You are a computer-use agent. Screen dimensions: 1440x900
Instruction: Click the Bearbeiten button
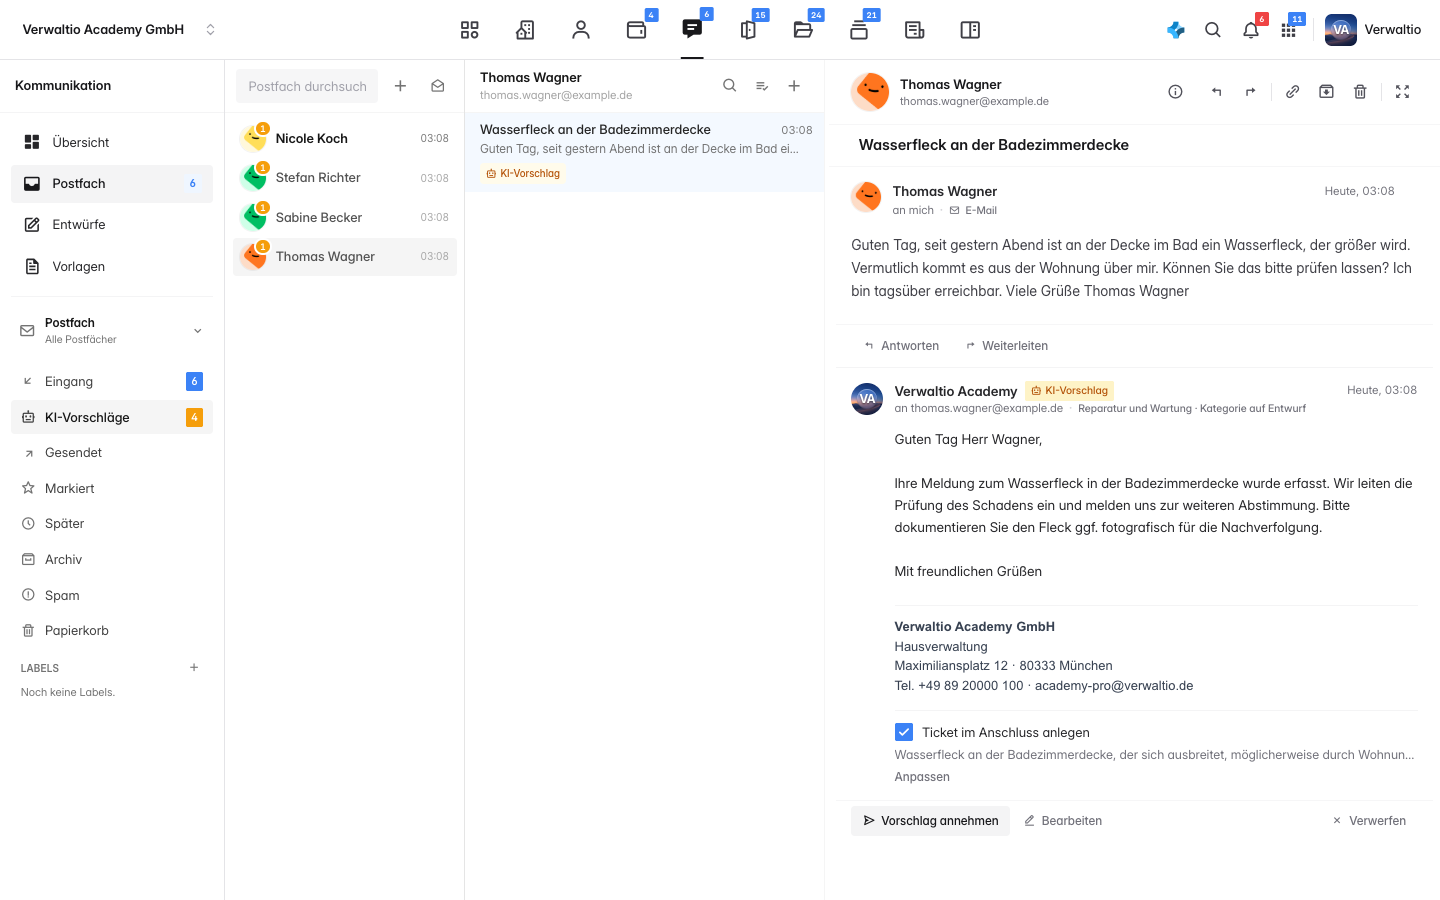tap(1063, 821)
